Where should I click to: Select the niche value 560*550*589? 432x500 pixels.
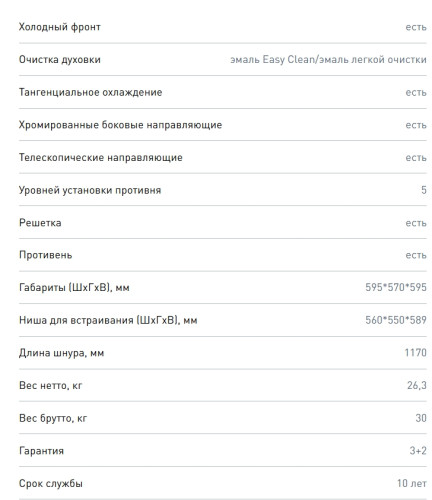(x=396, y=320)
